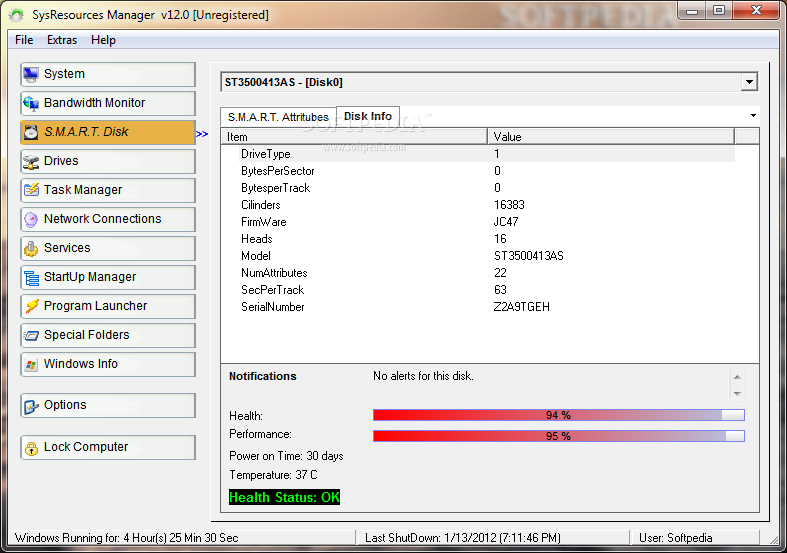
Task: Click the Options icon
Action: click(x=31, y=405)
